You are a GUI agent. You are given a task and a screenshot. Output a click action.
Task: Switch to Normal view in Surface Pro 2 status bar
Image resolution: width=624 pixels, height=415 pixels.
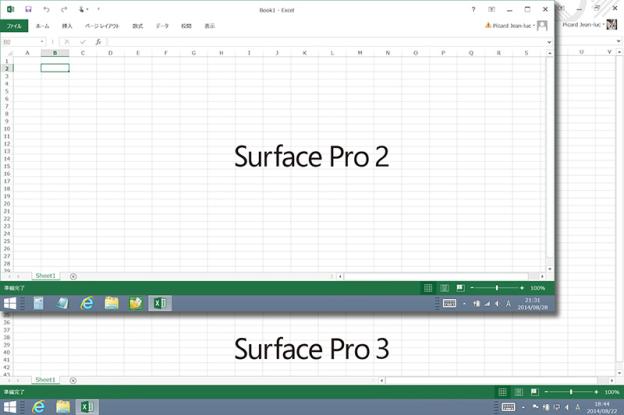tap(428, 288)
